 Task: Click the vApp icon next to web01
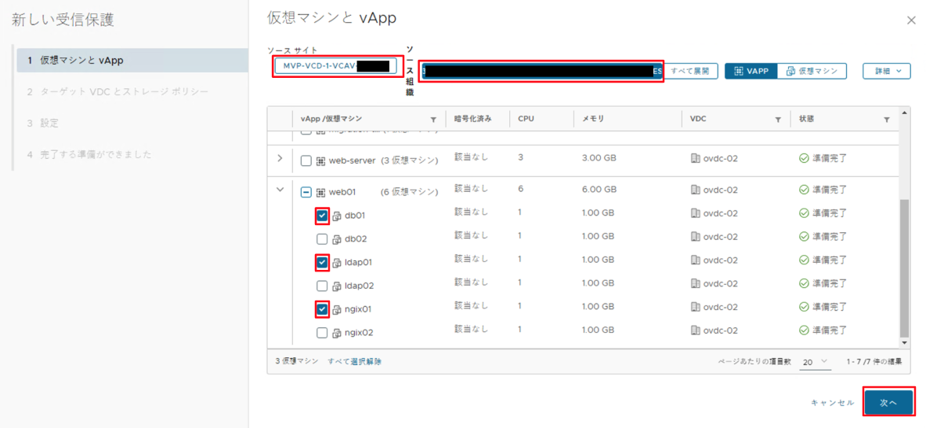(x=321, y=192)
